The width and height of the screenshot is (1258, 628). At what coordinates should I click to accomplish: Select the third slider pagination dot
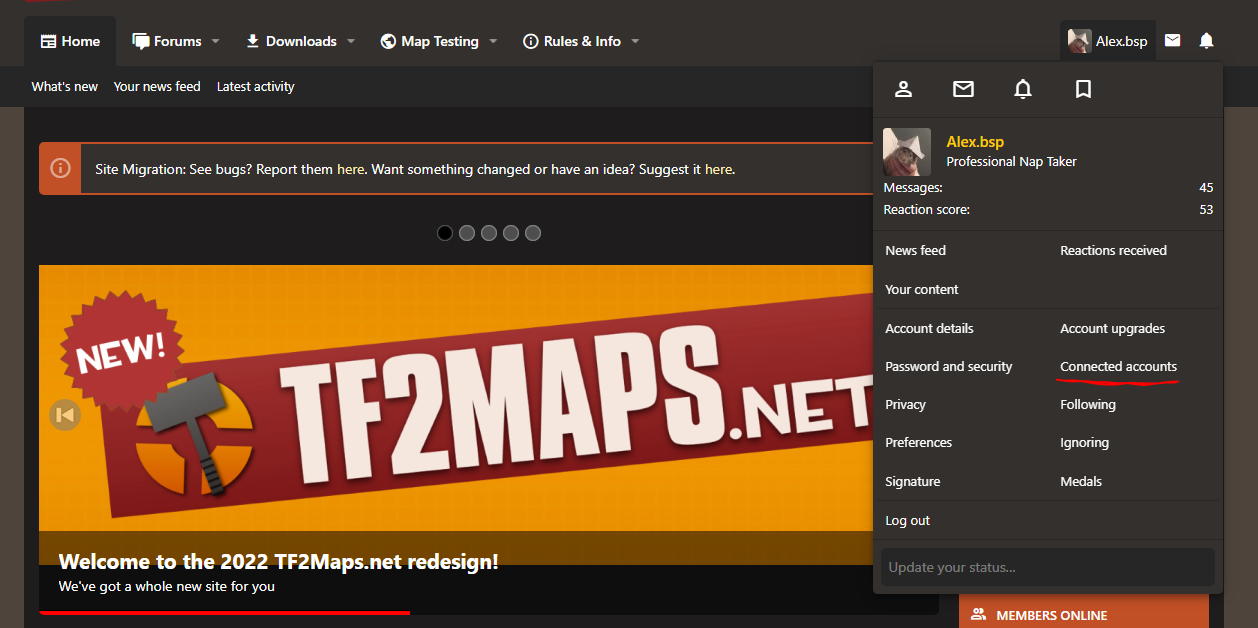[489, 233]
